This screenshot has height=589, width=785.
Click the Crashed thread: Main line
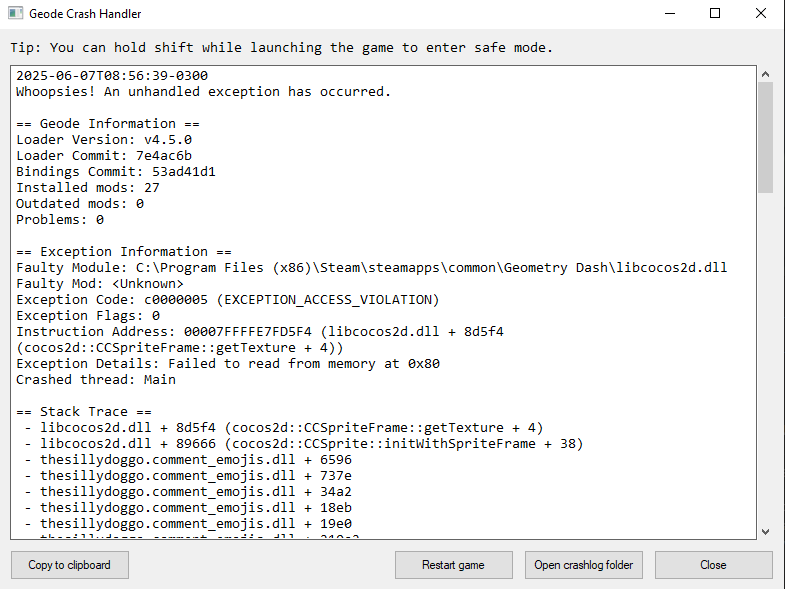96,380
